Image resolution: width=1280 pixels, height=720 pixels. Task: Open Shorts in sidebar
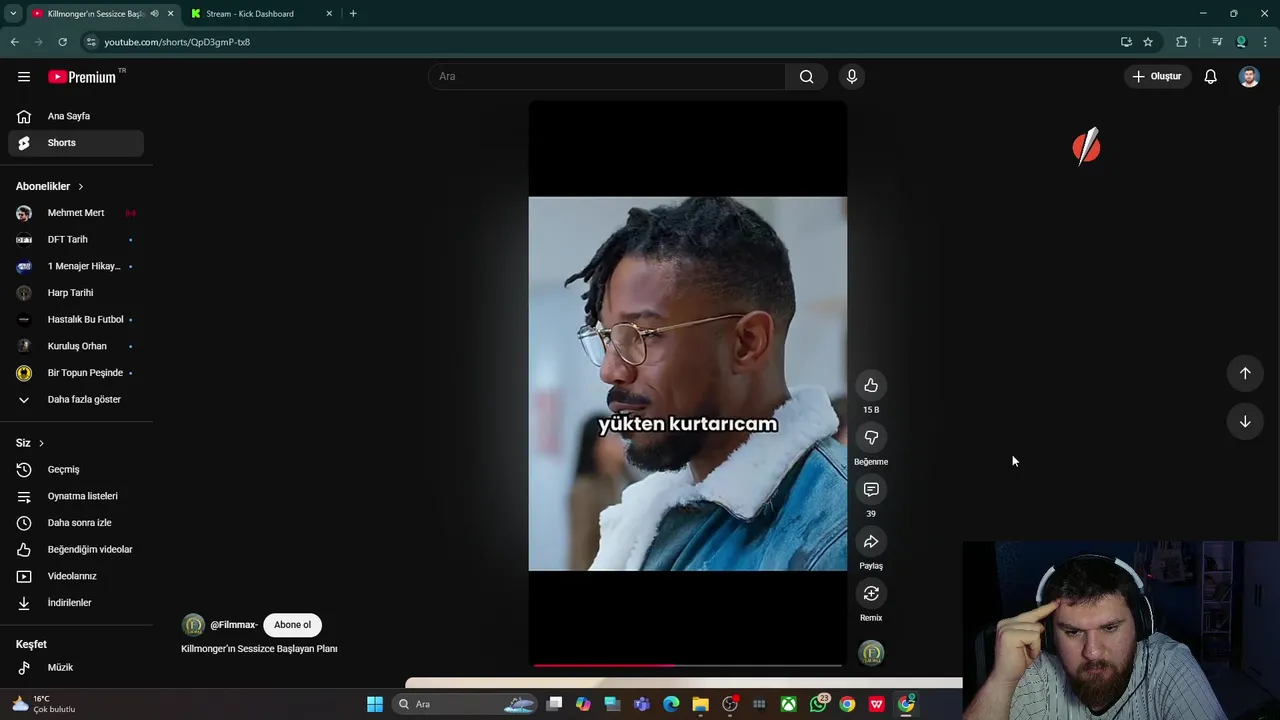tap(76, 143)
